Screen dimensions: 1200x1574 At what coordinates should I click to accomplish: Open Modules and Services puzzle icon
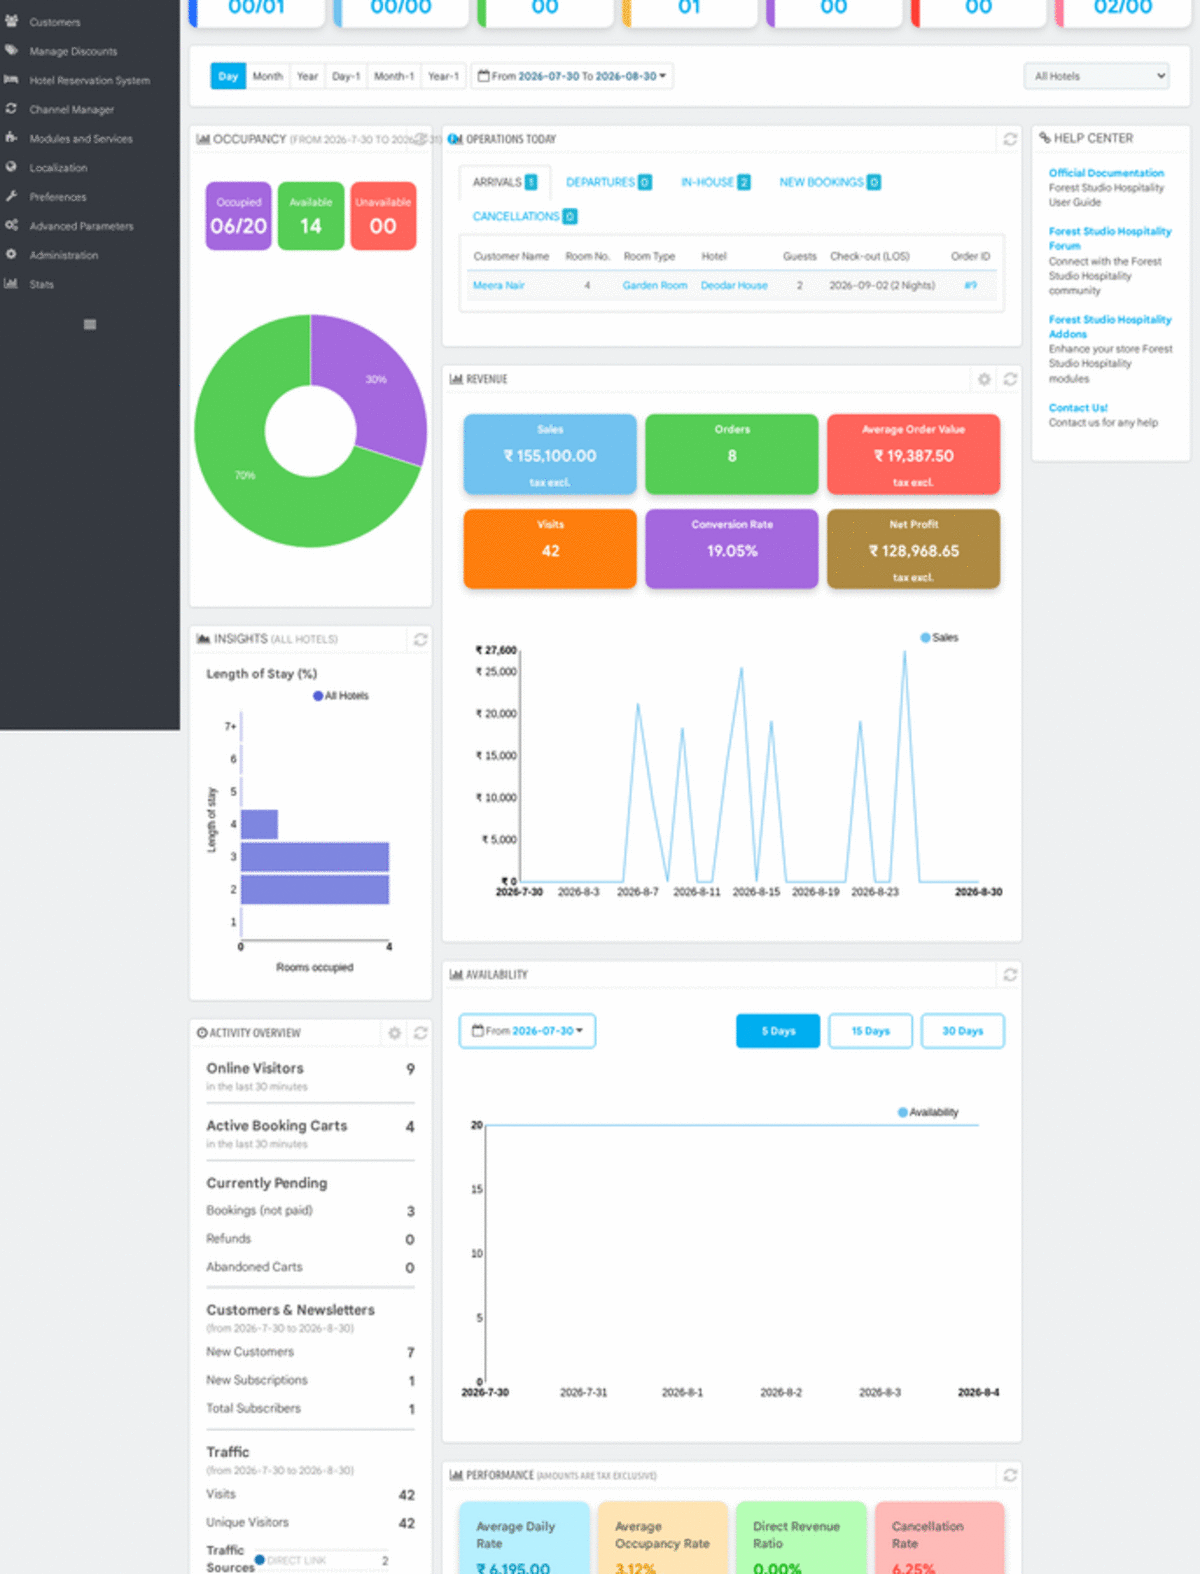click(x=12, y=137)
